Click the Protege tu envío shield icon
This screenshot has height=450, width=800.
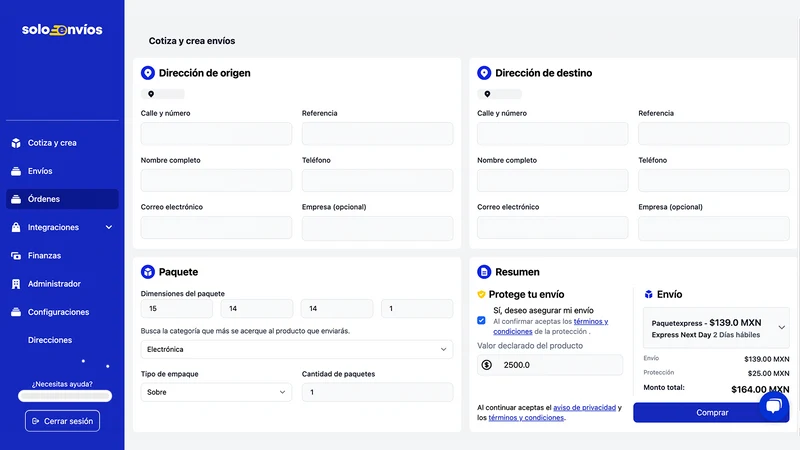(481, 294)
